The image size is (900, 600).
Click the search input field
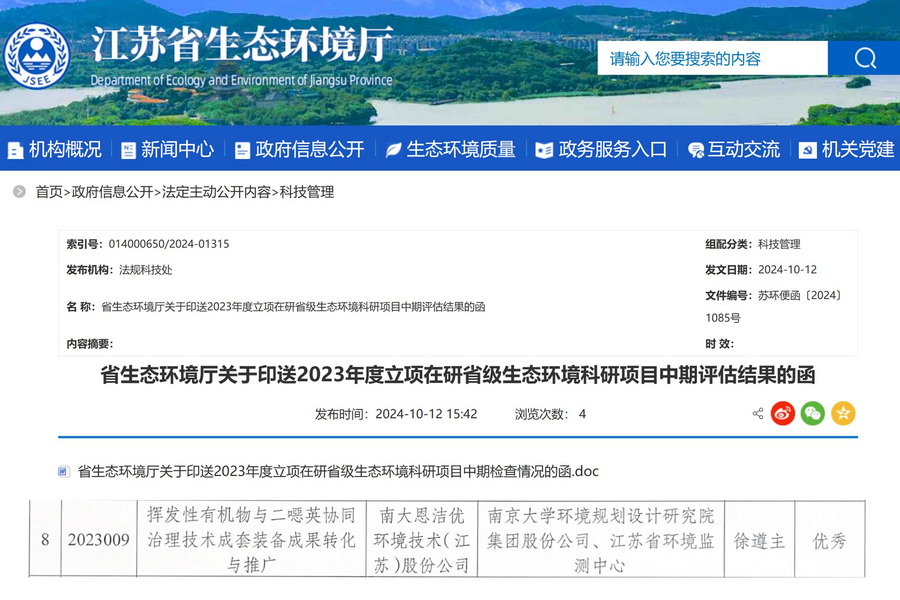point(712,58)
